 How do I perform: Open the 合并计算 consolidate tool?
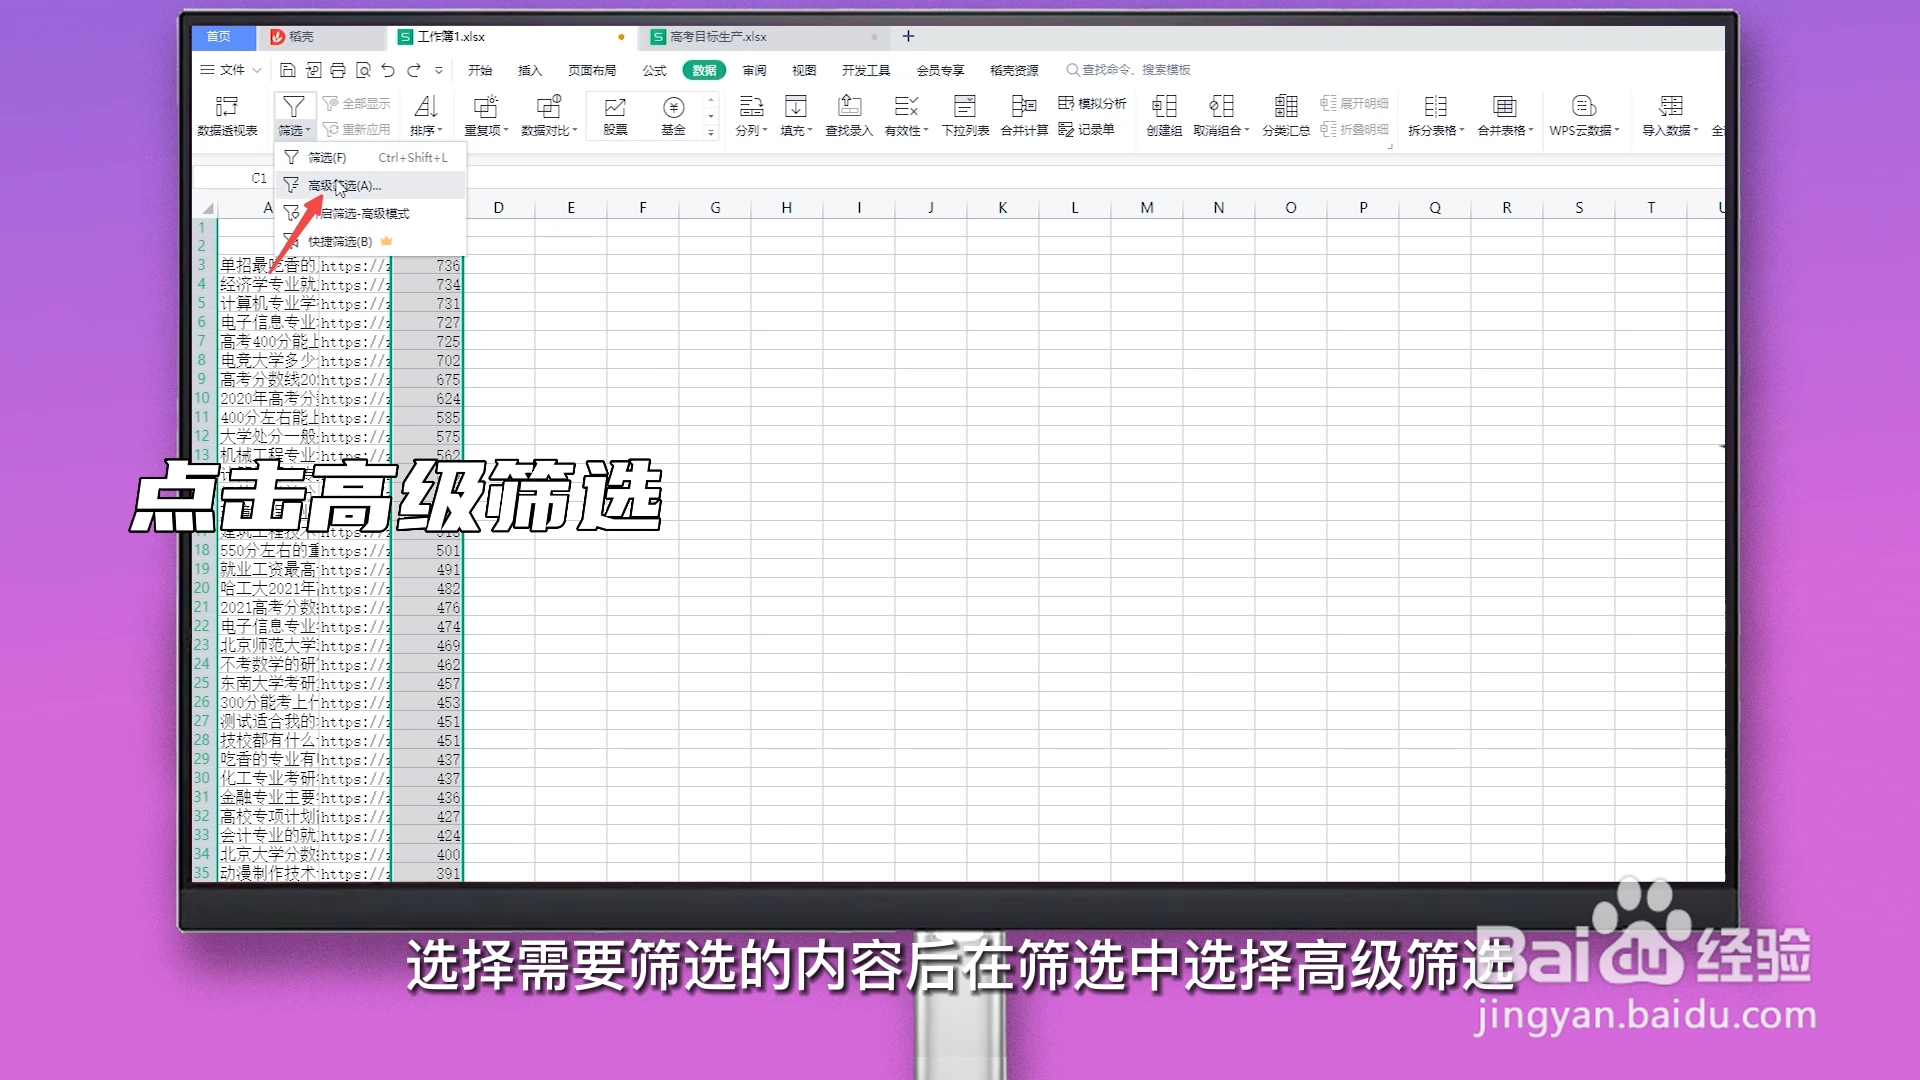pos(1023,115)
